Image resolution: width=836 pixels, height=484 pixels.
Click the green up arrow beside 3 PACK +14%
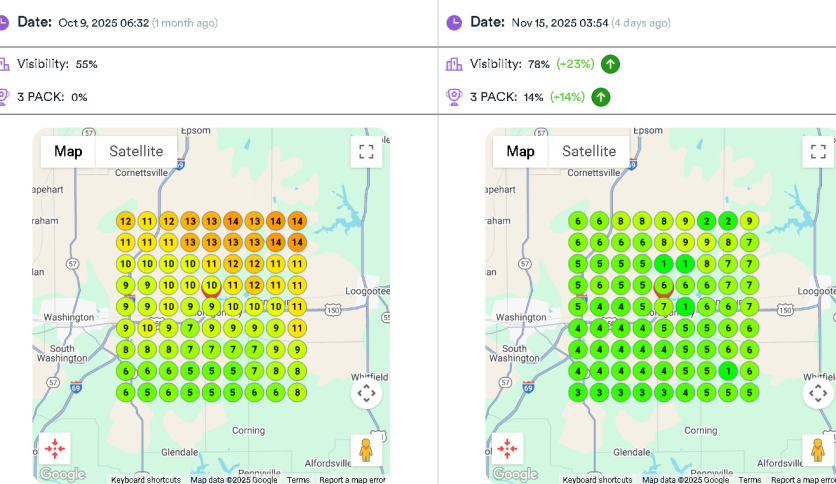(600, 97)
